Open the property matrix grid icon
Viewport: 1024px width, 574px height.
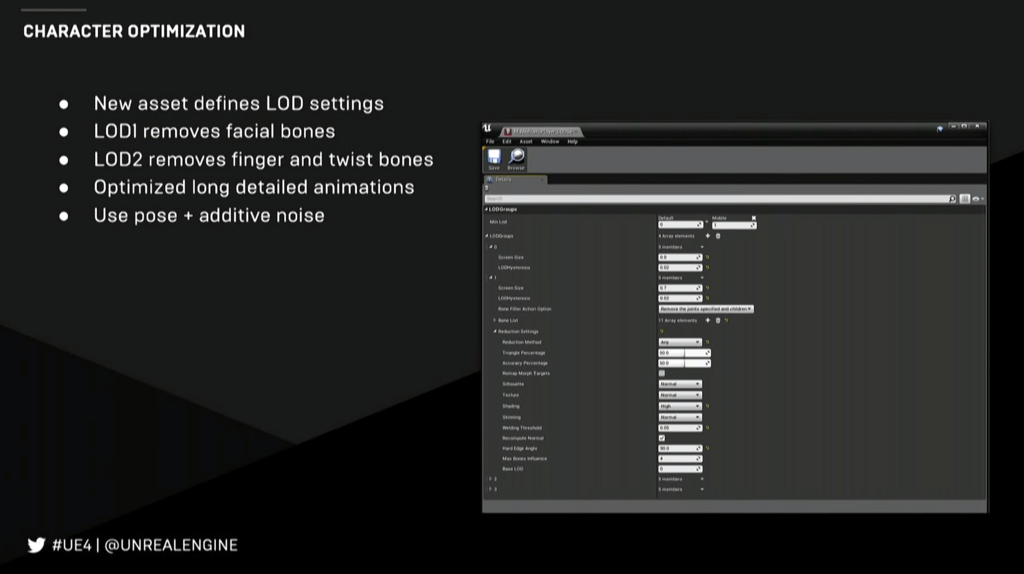coord(965,199)
